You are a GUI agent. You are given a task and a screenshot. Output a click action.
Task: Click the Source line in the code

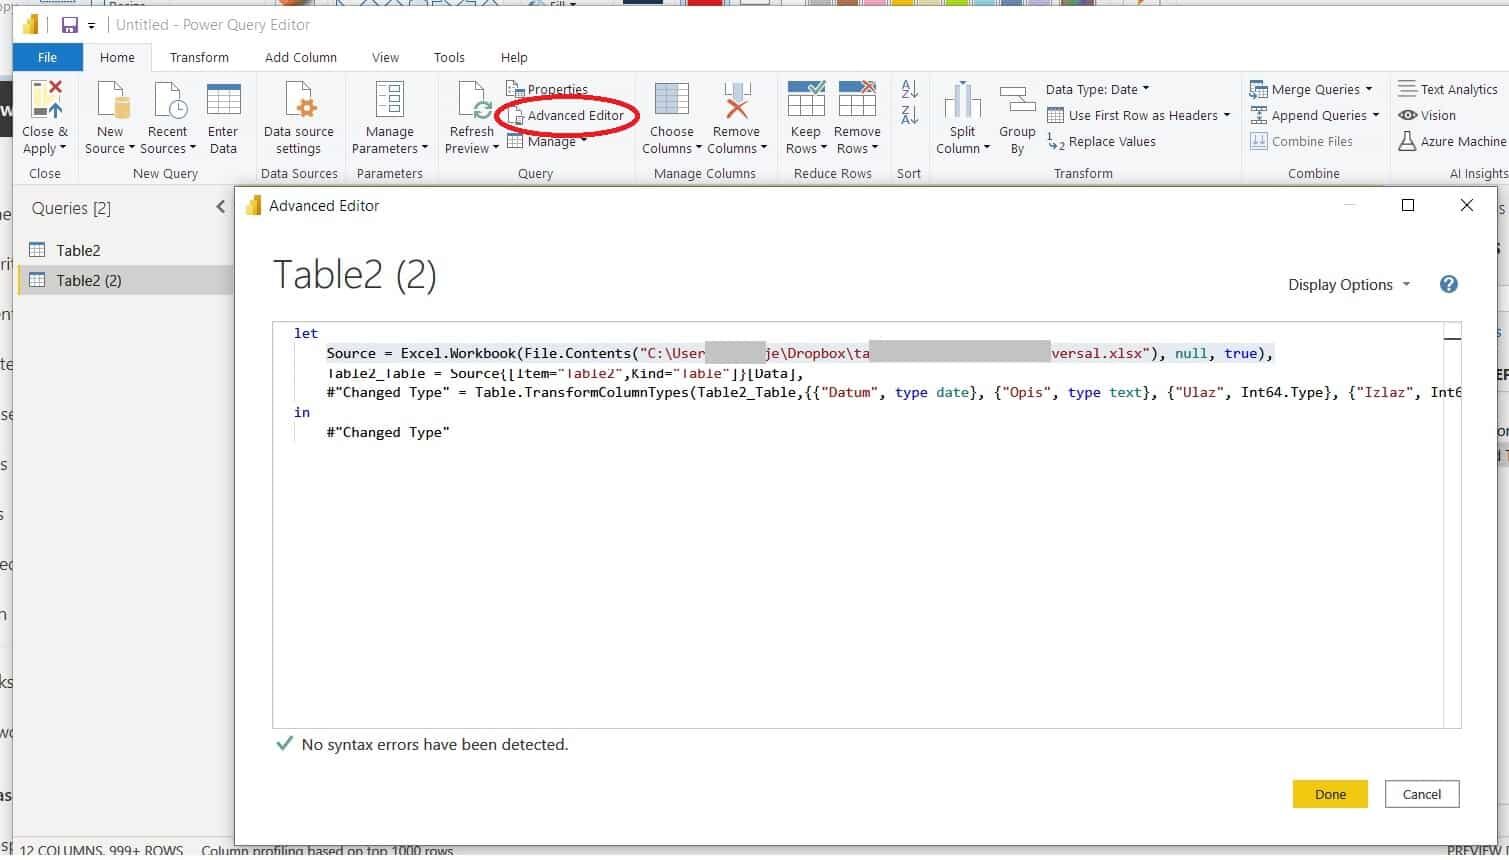click(800, 353)
